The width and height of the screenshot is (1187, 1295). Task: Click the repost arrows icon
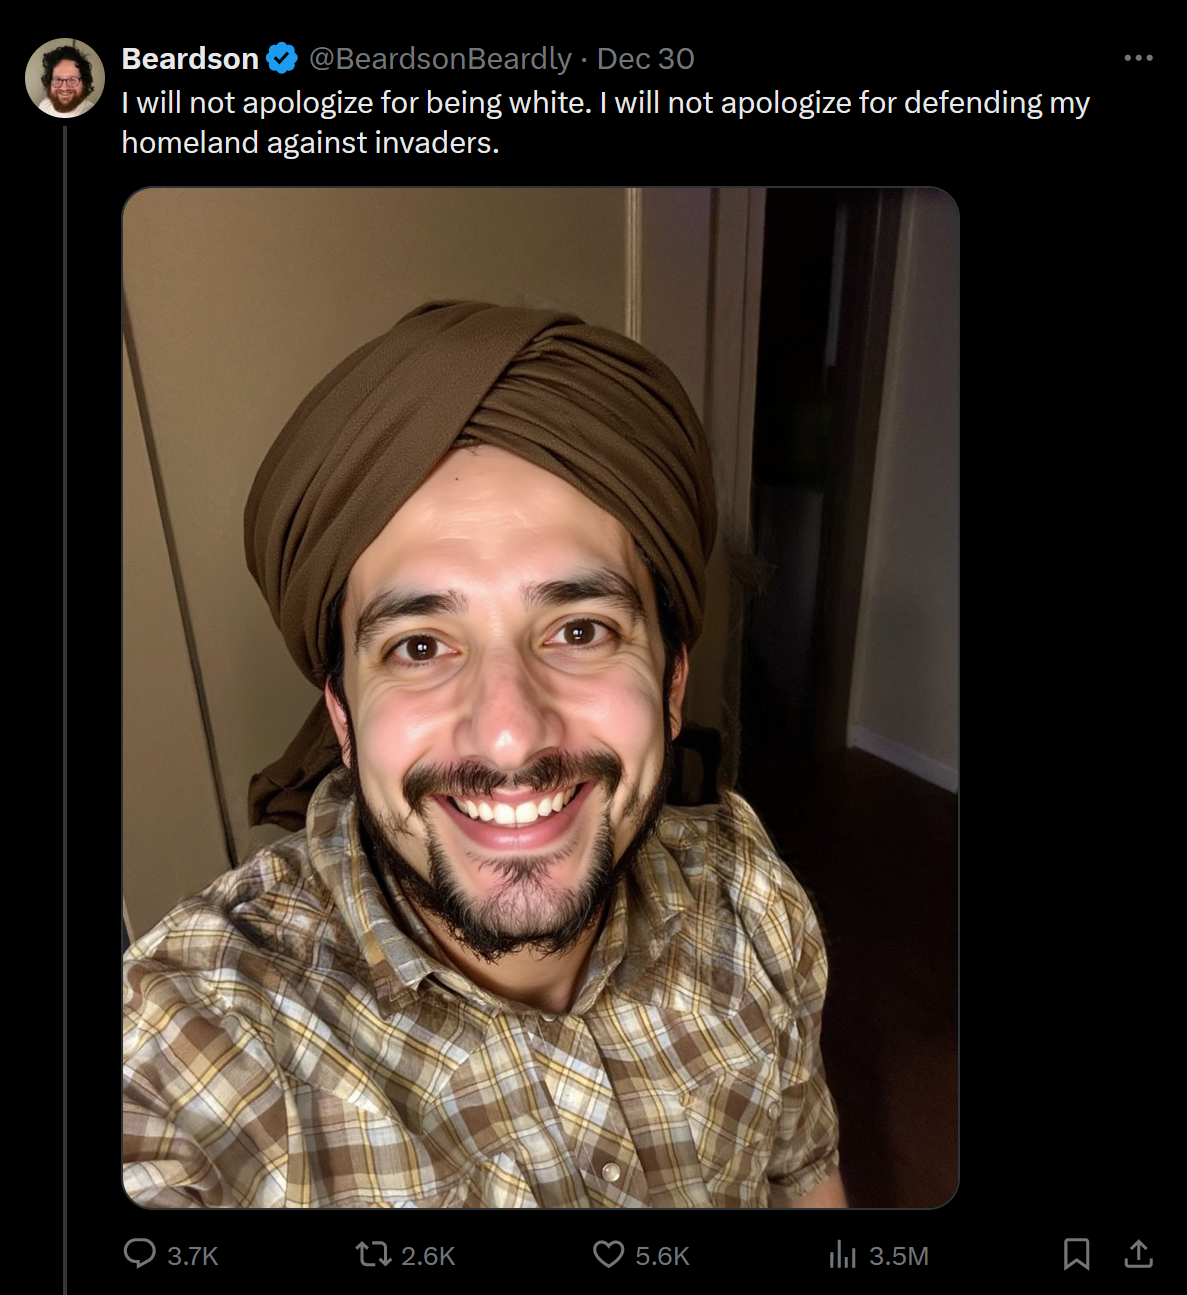(x=374, y=1254)
